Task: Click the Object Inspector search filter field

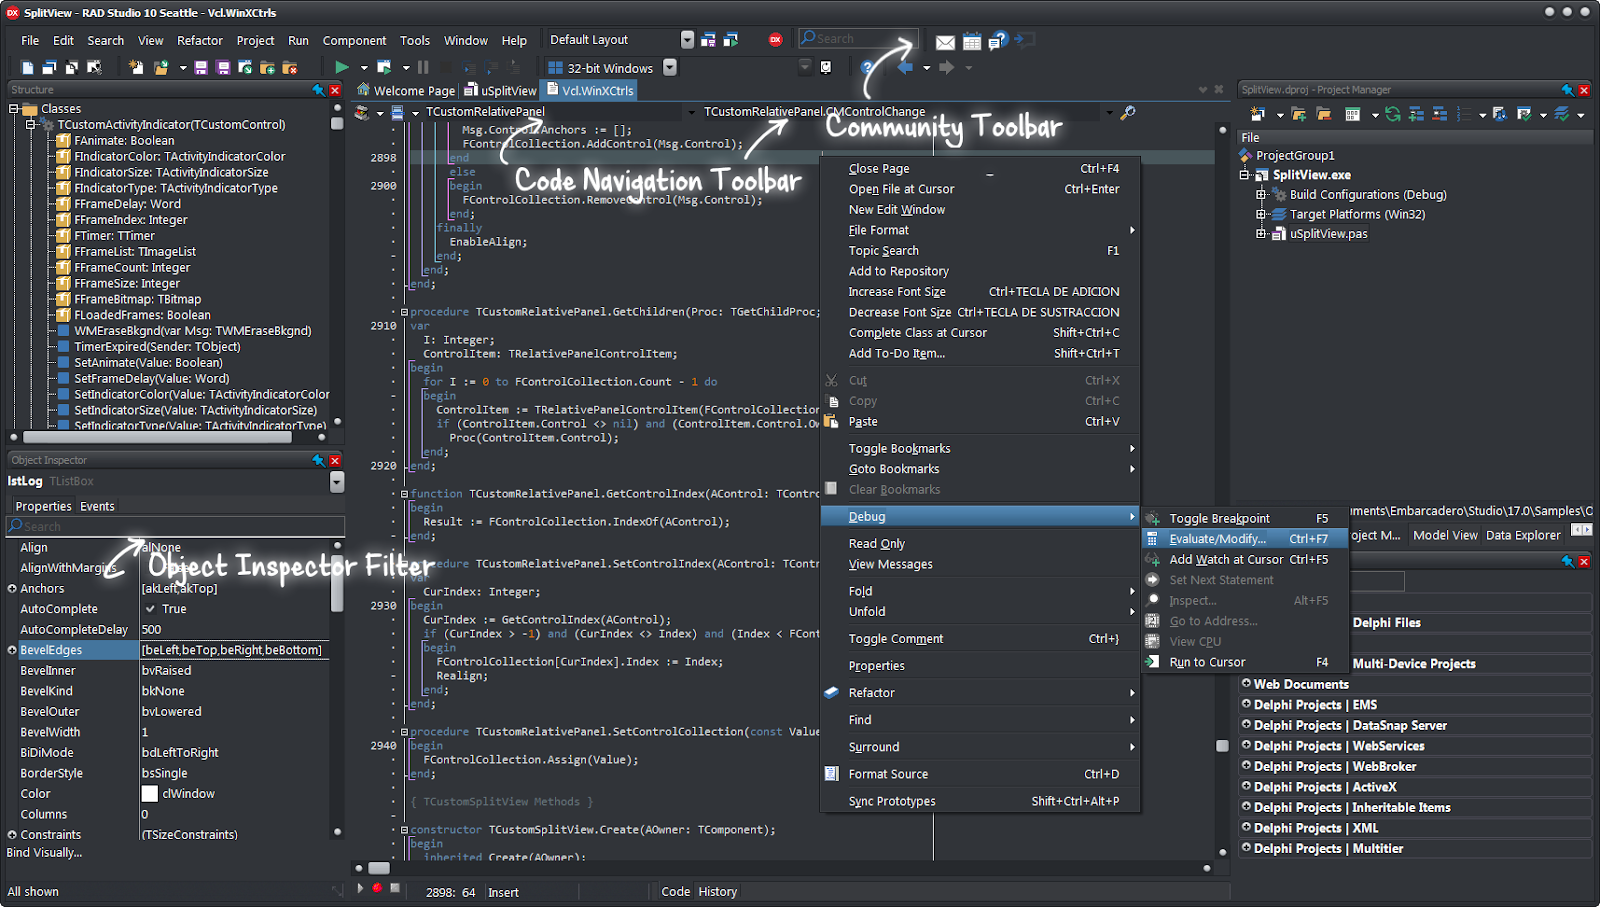Action: (176, 526)
